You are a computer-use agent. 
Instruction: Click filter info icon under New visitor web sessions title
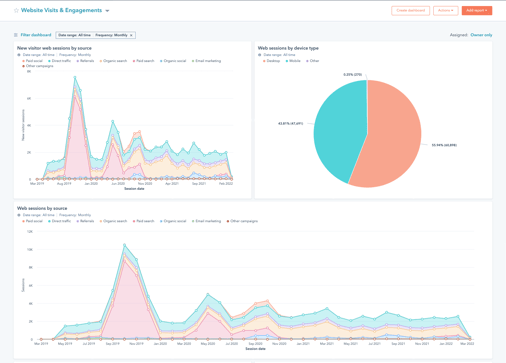pyautogui.click(x=19, y=55)
